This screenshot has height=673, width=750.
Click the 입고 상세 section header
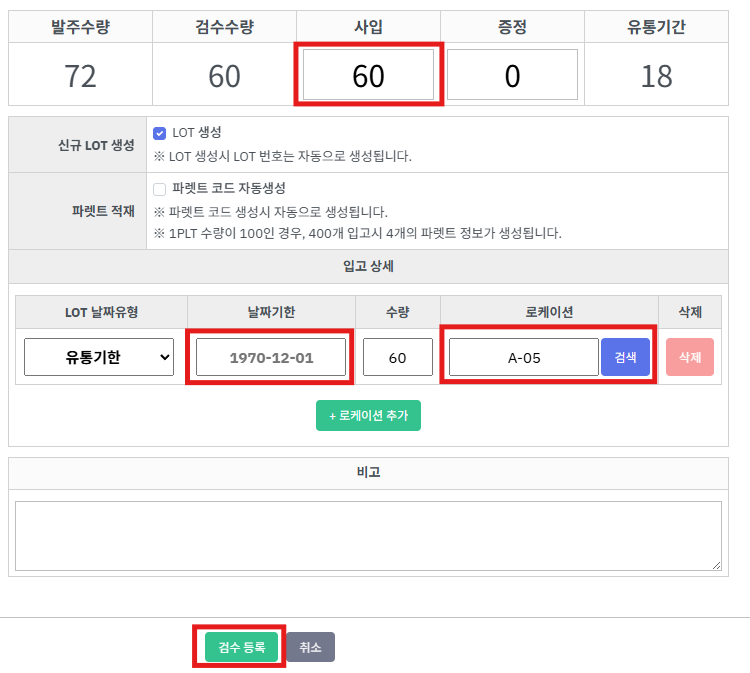[x=368, y=266]
